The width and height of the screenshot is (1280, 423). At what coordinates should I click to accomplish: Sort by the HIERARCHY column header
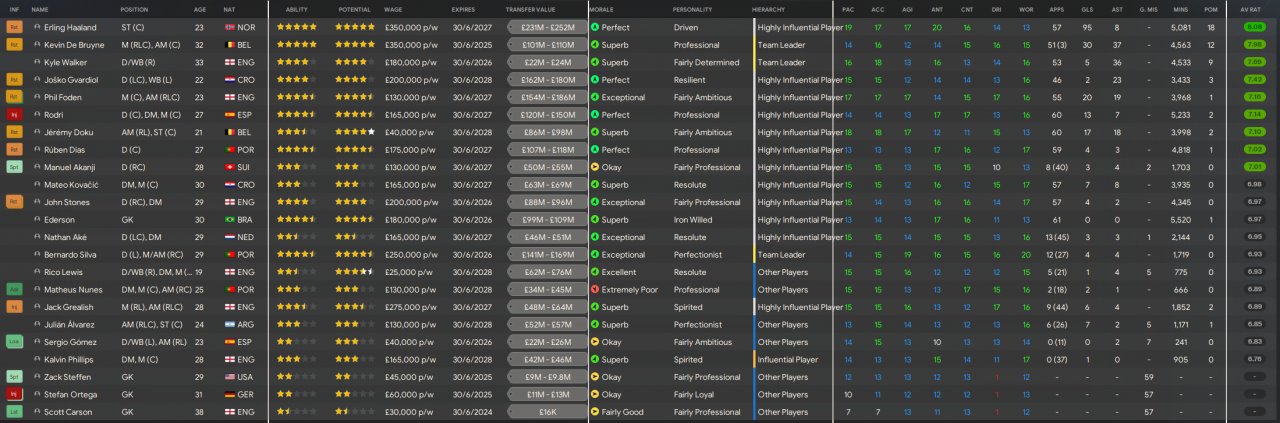[768, 9]
